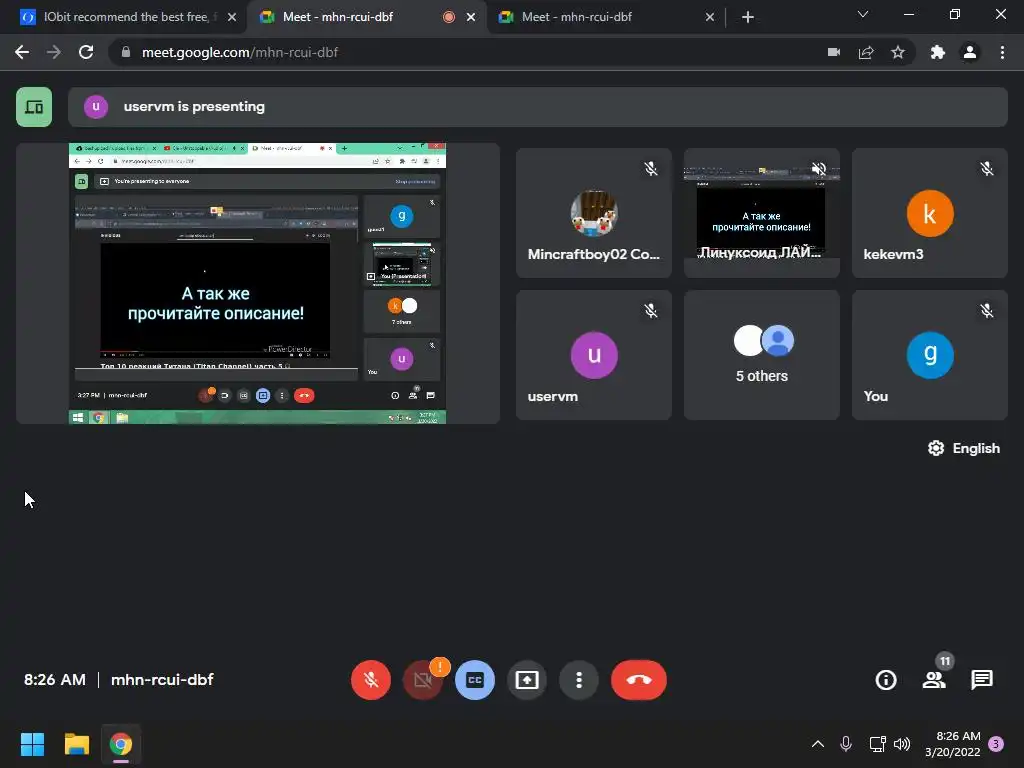1024x768 pixels.
Task: Switch to the IObit recommend tab
Action: coord(128,17)
